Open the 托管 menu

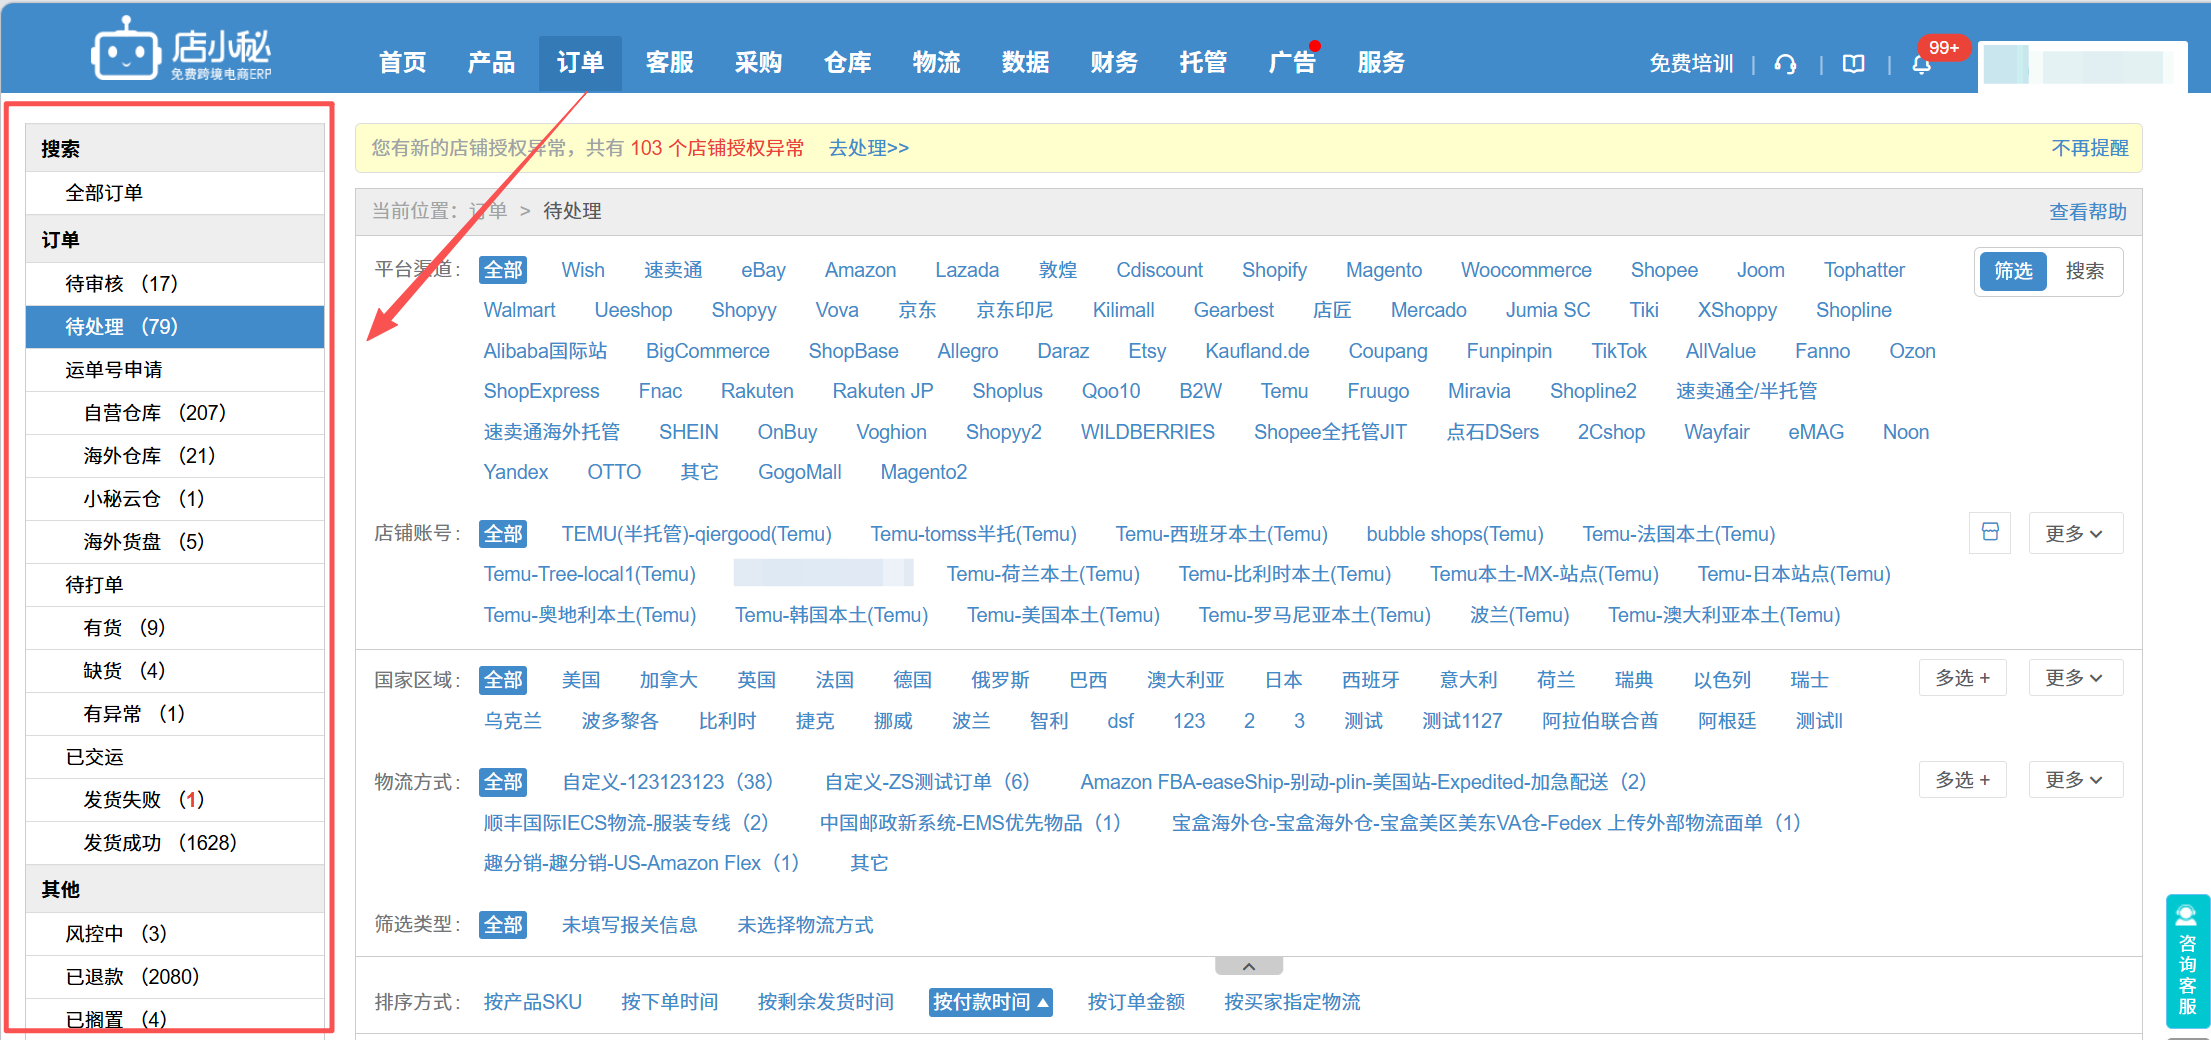pyautogui.click(x=1203, y=63)
